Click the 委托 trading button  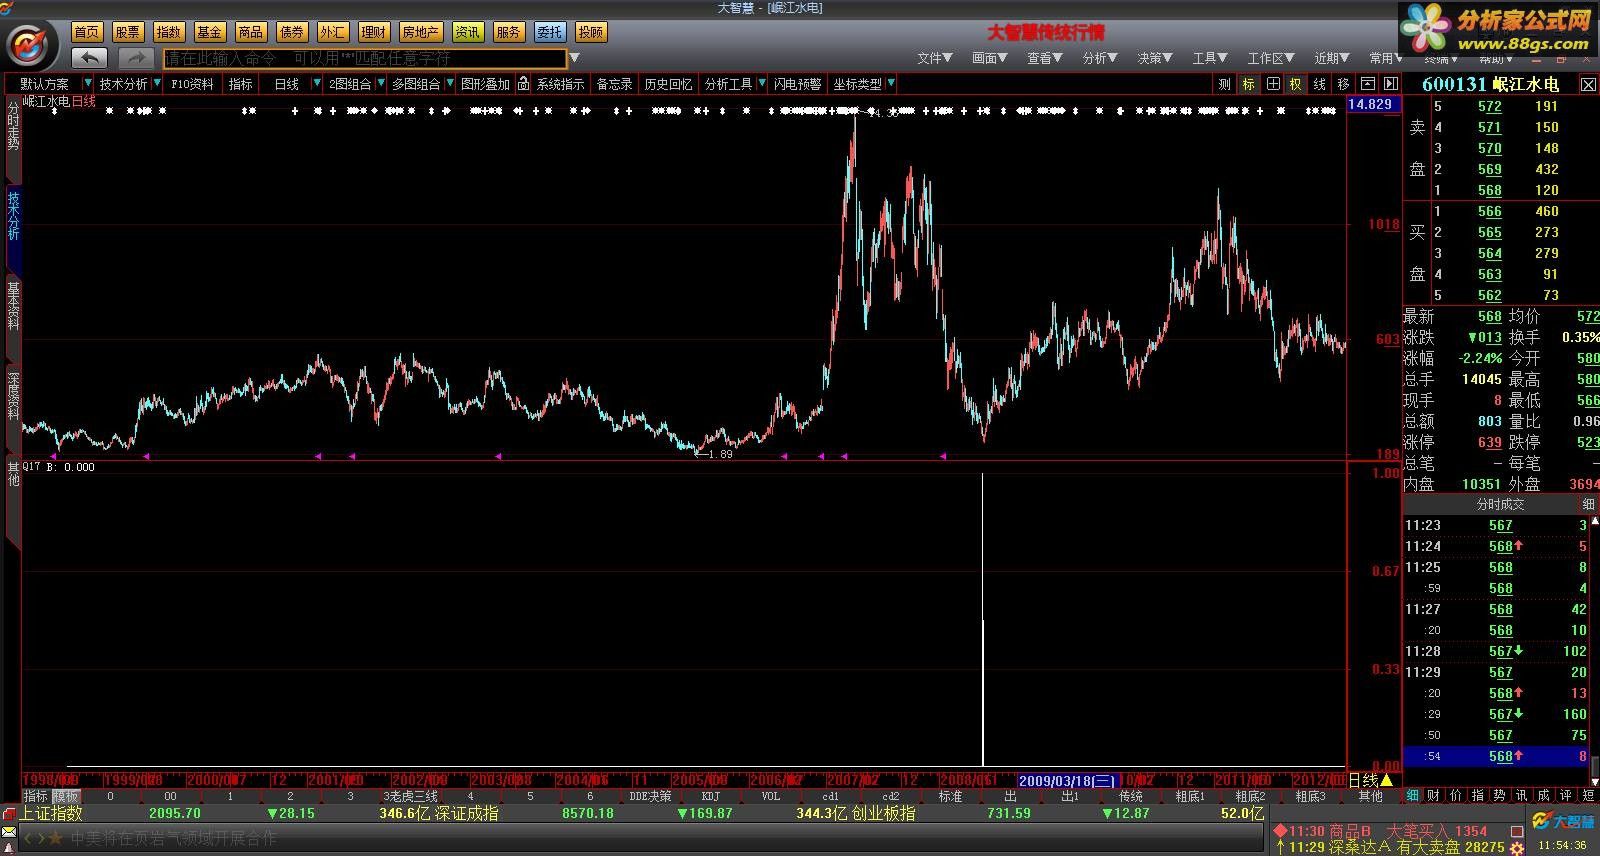(x=549, y=32)
